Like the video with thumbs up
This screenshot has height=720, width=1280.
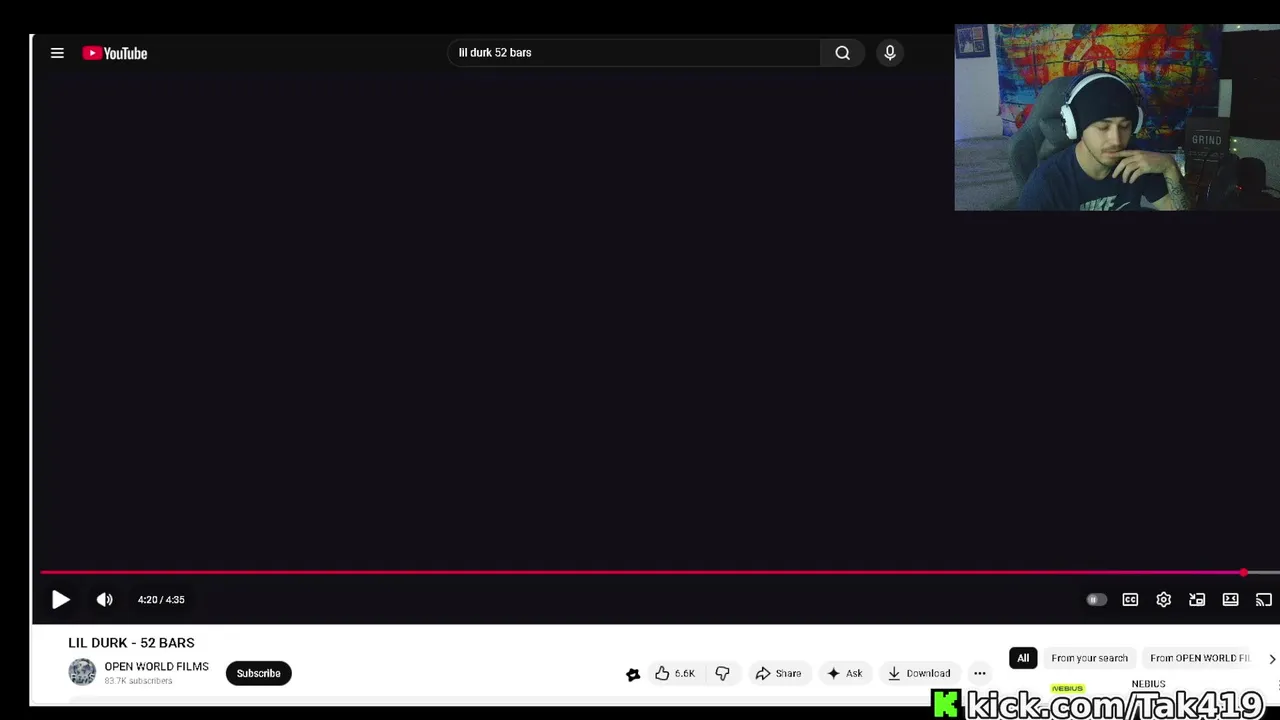tap(675, 673)
